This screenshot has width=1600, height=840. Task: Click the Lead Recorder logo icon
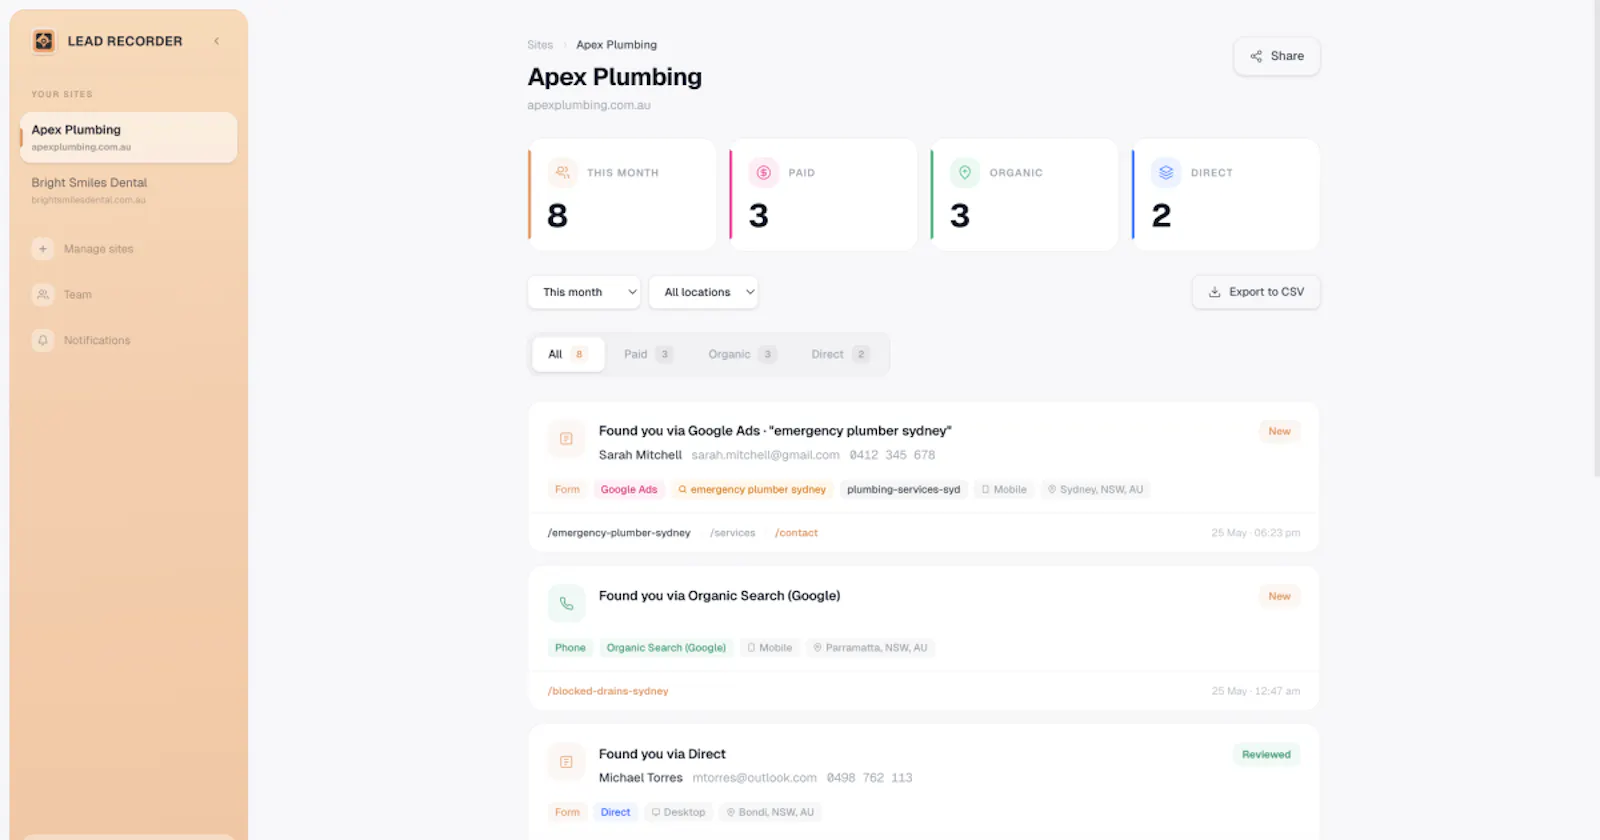click(44, 41)
